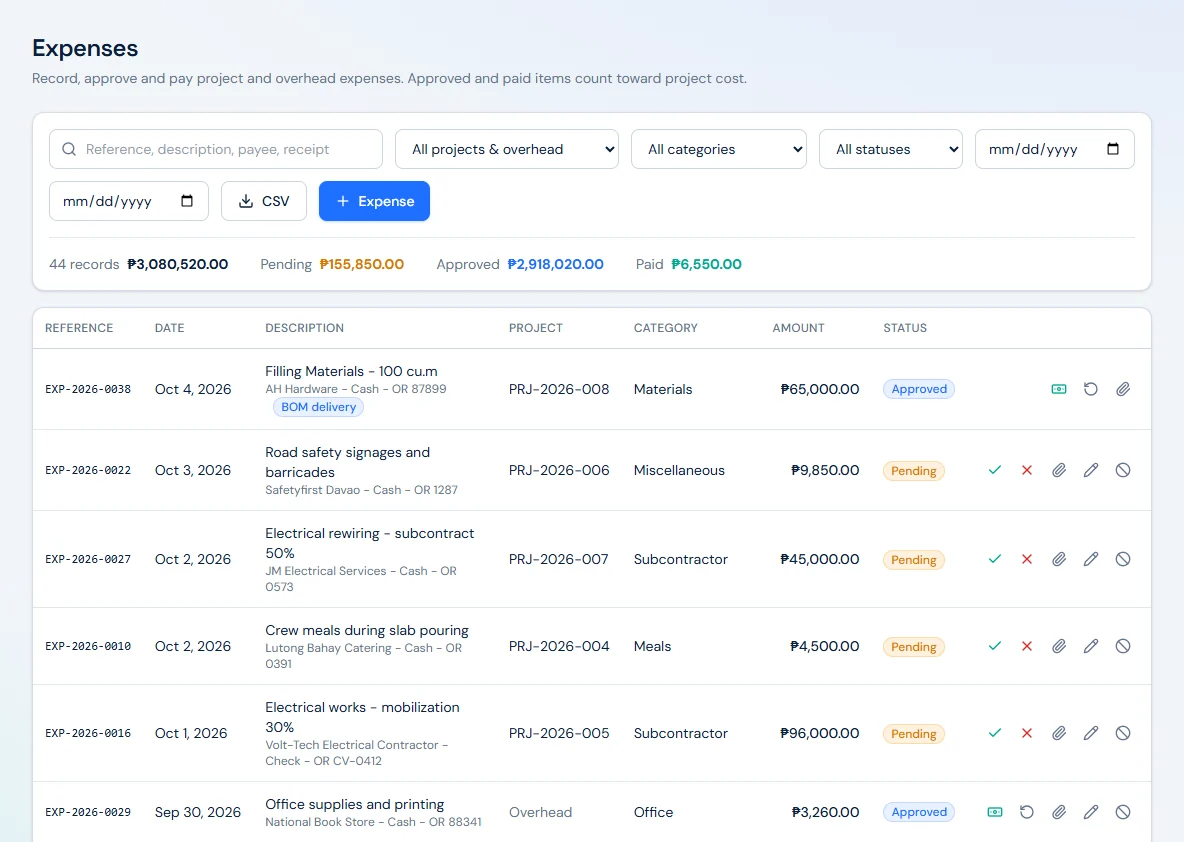1184x842 pixels.
Task: Mark EXP-2026-0038 as paid via cash icon
Action: [x=1059, y=389]
